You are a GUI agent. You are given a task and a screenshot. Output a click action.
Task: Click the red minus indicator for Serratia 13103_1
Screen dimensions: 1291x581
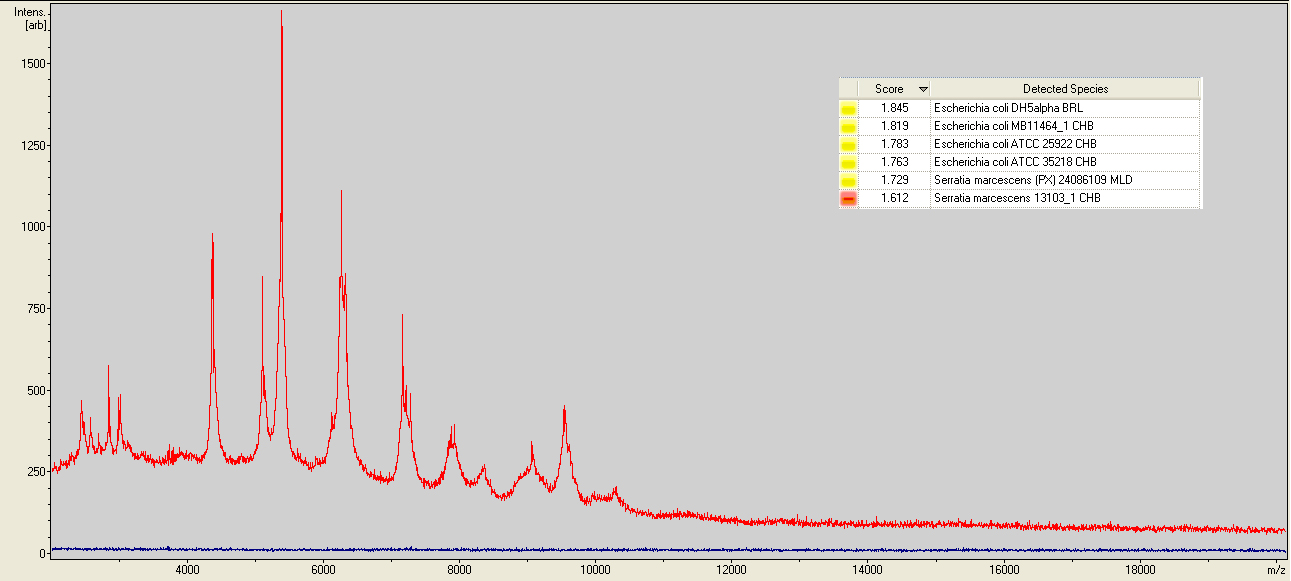coord(848,198)
